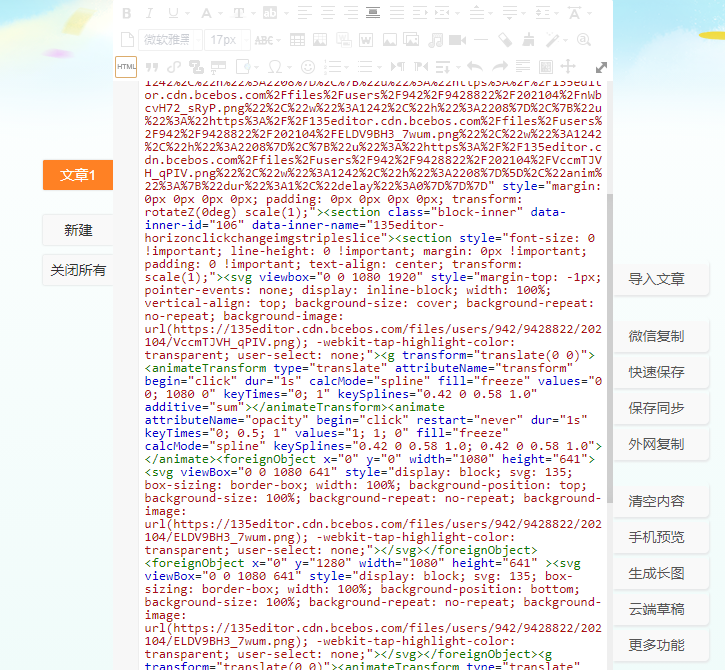Click the paragraph spacing before icon
725x670 pixels.
[x=477, y=13]
